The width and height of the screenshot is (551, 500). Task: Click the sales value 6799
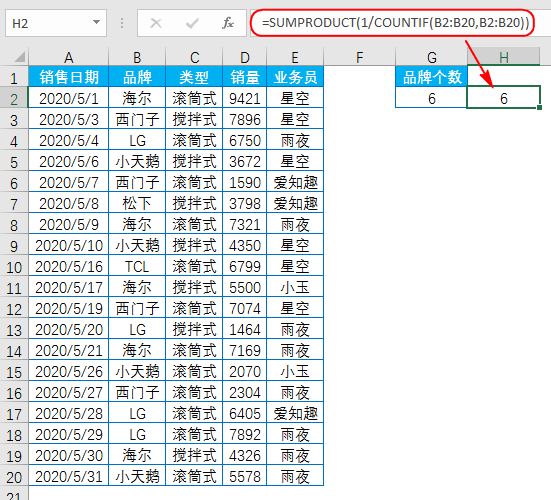[245, 266]
